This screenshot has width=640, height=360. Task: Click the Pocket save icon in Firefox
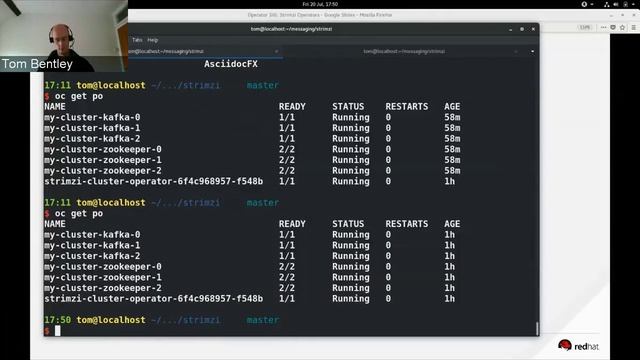[613, 27]
